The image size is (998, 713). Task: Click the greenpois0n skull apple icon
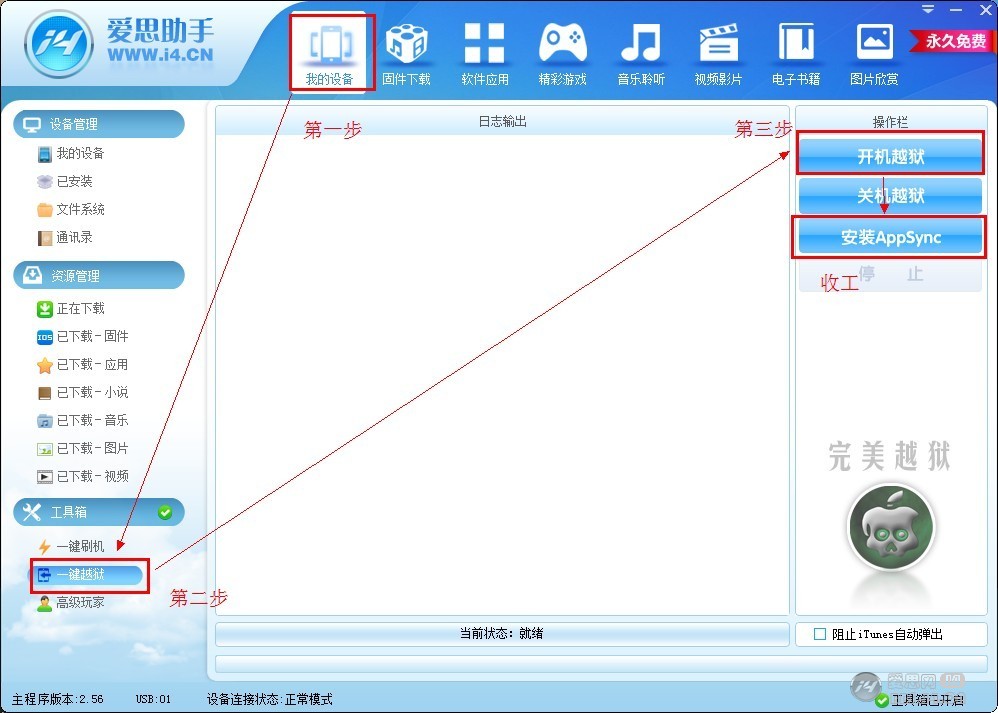[891, 527]
